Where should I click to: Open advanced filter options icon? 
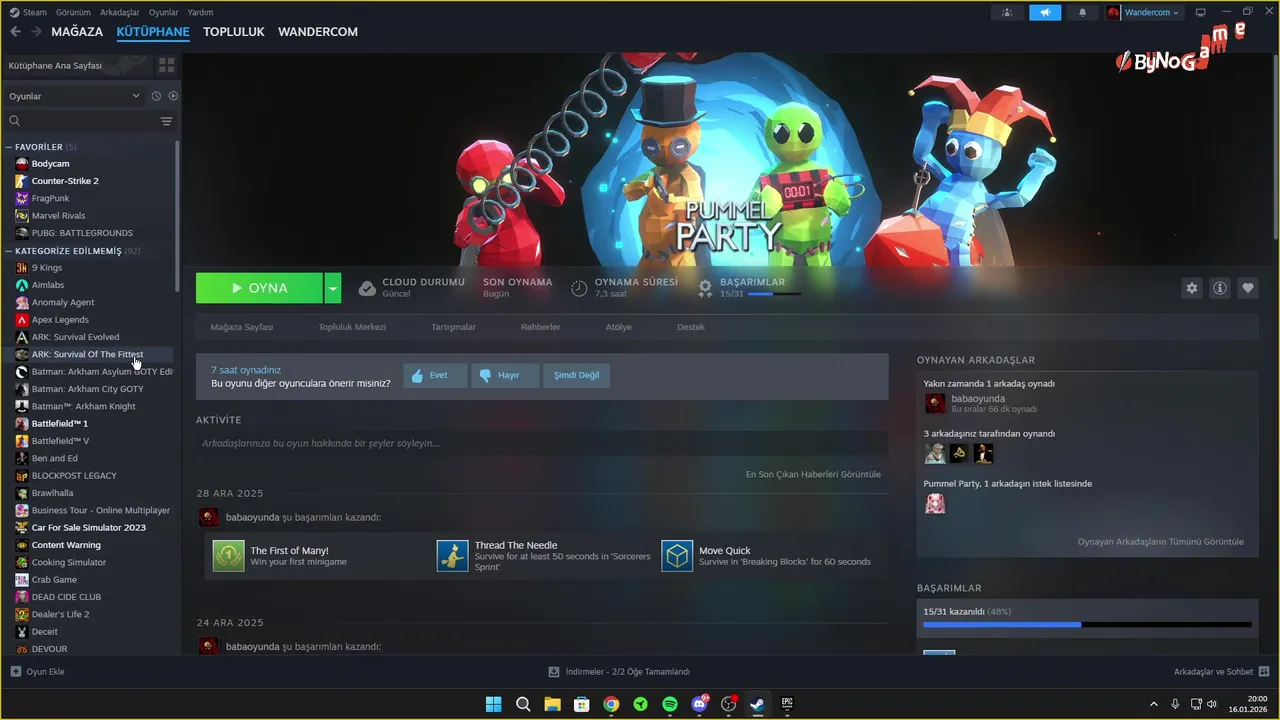tap(167, 121)
